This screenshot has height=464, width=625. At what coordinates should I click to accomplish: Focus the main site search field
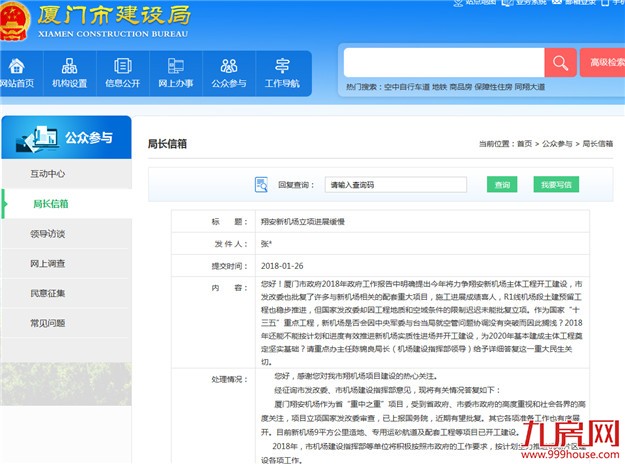click(444, 63)
